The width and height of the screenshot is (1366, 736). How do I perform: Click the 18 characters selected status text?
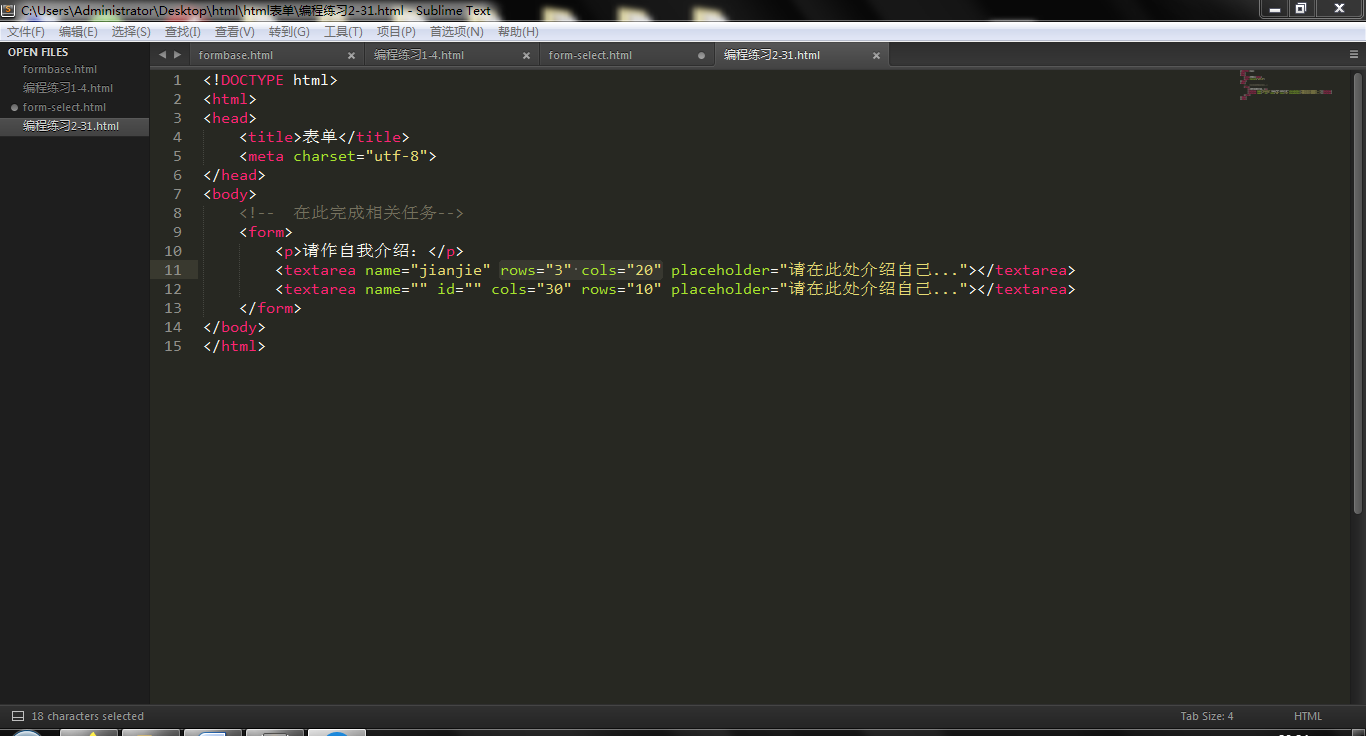tap(88, 716)
